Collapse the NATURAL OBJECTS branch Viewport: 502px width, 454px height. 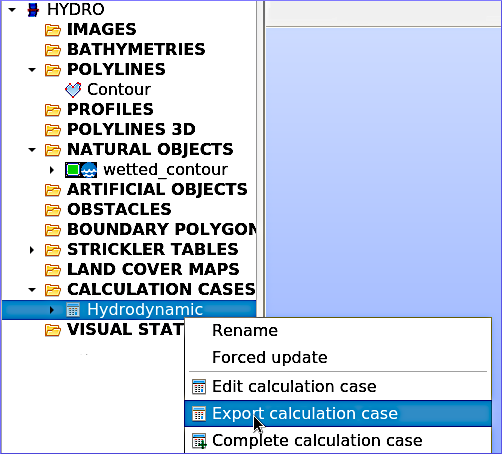pos(32,150)
